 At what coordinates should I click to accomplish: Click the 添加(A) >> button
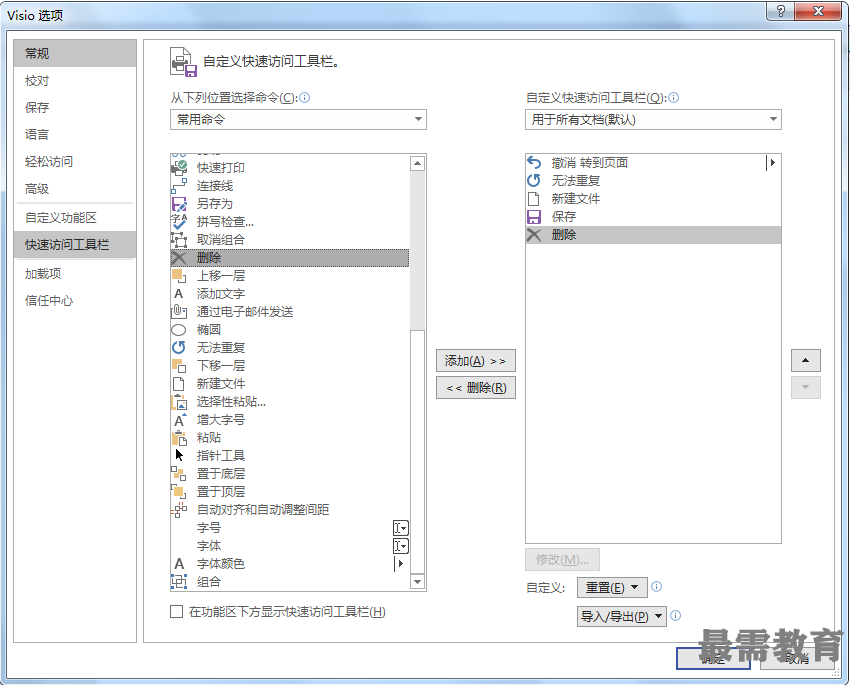click(x=475, y=361)
